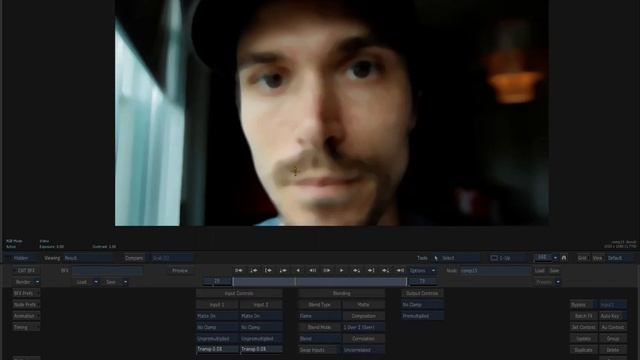640x360 pixels.
Task: Open the Tools Select dropdown
Action: pos(456,258)
